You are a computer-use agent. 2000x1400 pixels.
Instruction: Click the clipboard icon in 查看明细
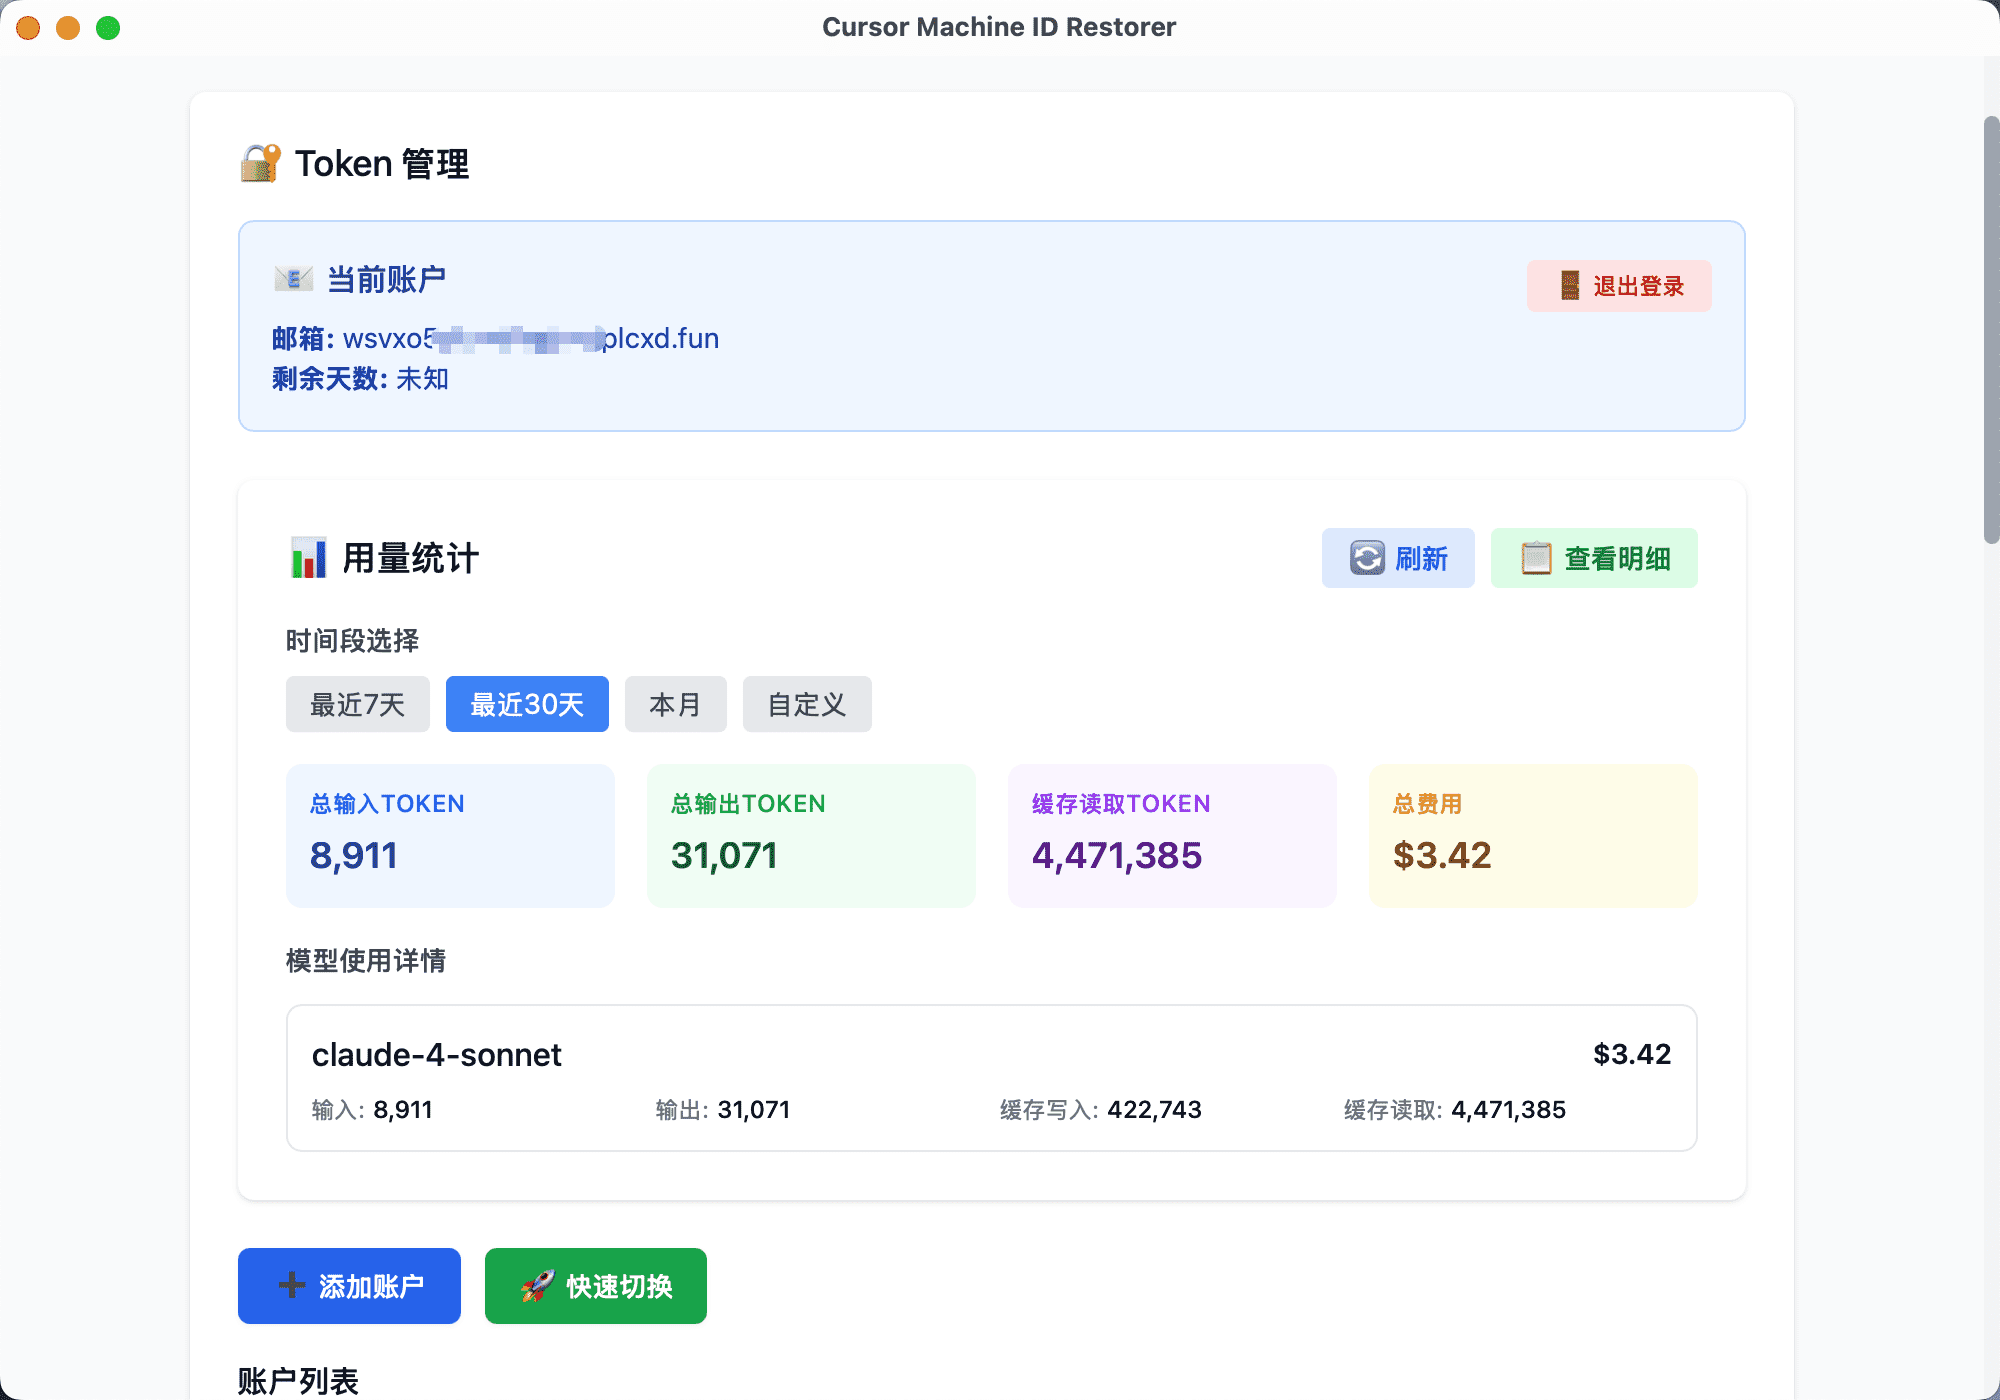(x=1536, y=558)
